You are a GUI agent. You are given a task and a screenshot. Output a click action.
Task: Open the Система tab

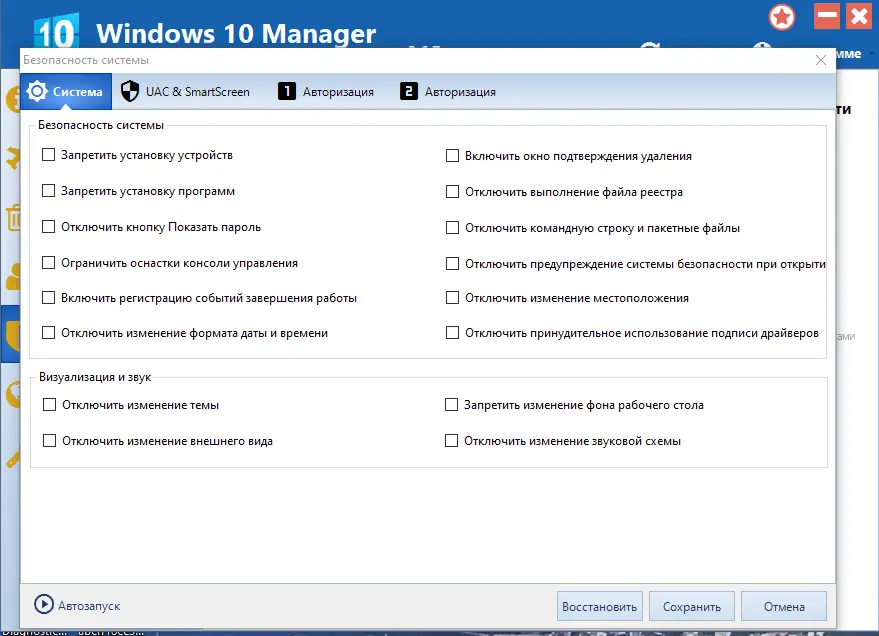coord(66,91)
